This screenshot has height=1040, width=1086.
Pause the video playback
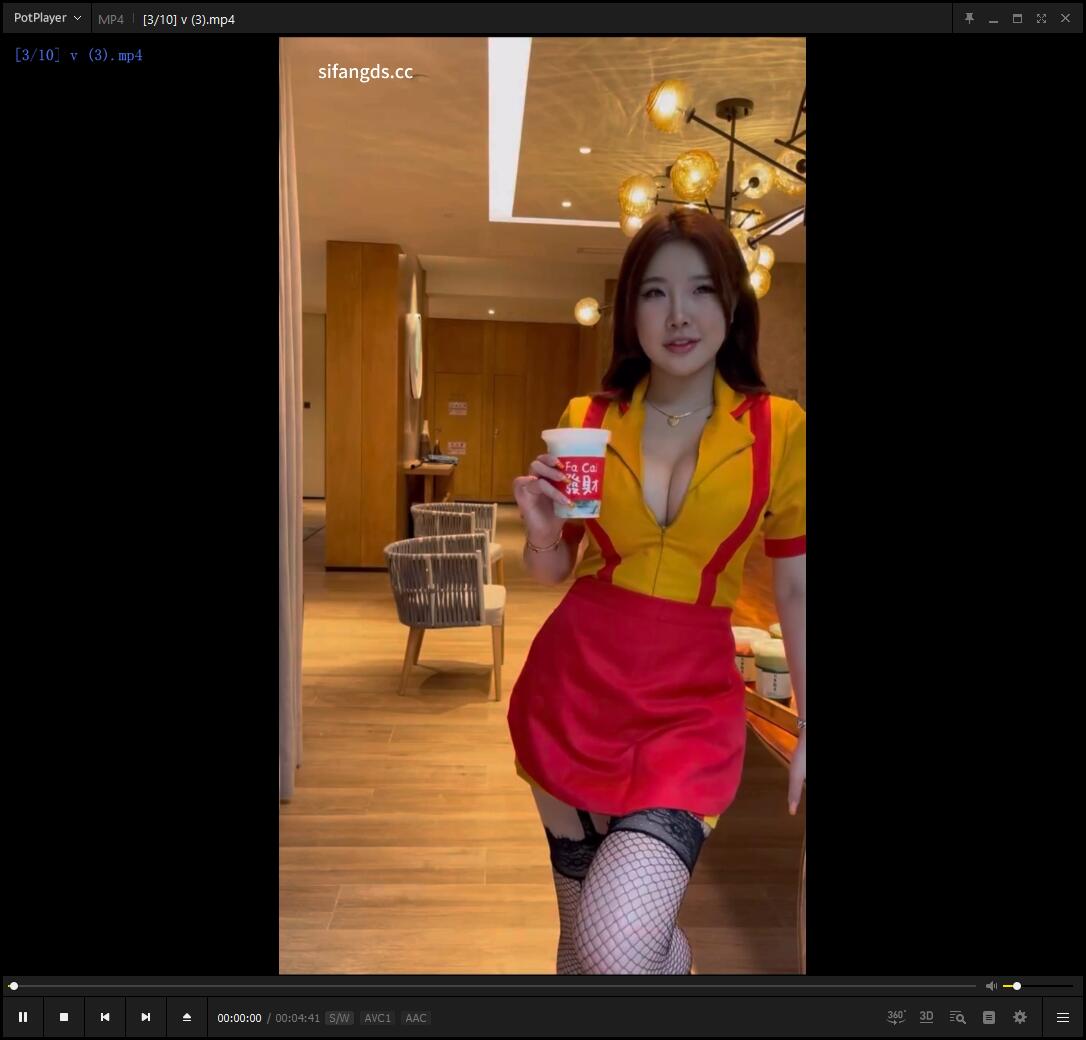coord(23,1017)
